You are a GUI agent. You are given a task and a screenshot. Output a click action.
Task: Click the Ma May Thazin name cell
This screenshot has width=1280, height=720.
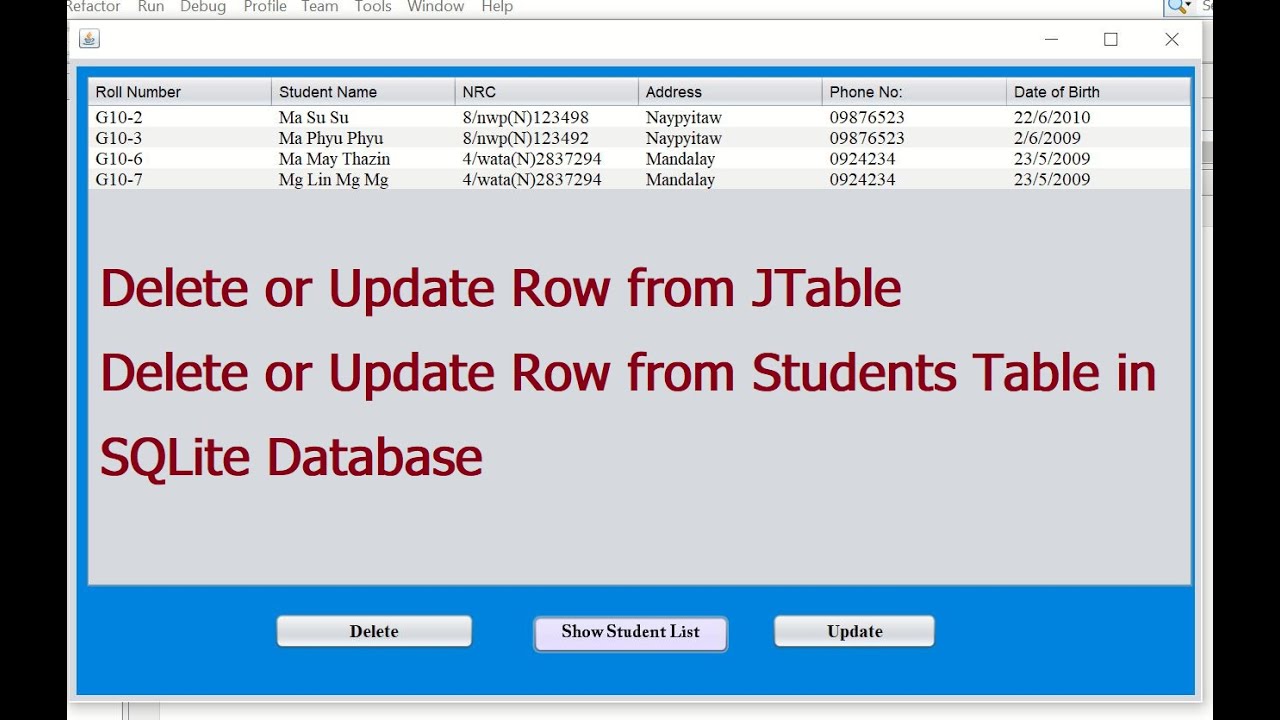(x=363, y=159)
